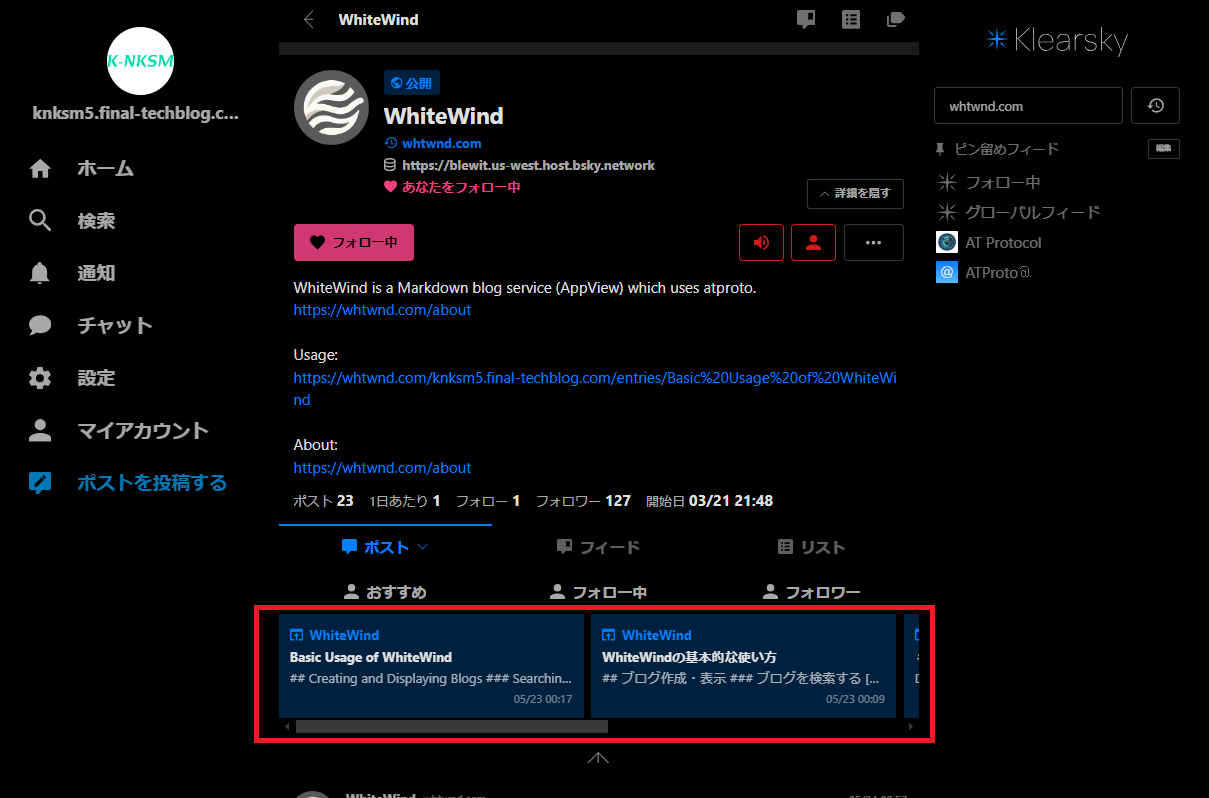This screenshot has height=798, width=1209.
Task: Open the whtwnd.com/about link under About
Action: pos(382,468)
